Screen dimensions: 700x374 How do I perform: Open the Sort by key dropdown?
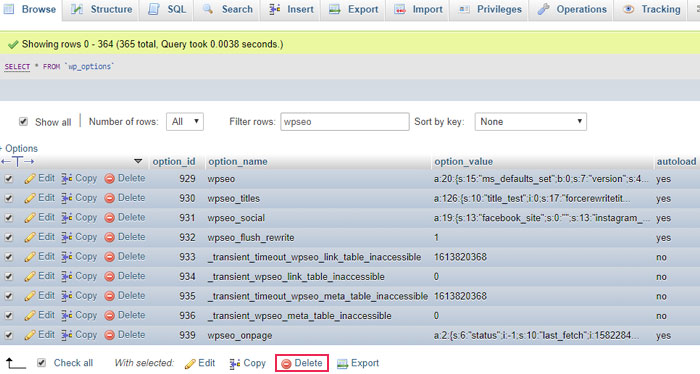pyautogui.click(x=530, y=121)
